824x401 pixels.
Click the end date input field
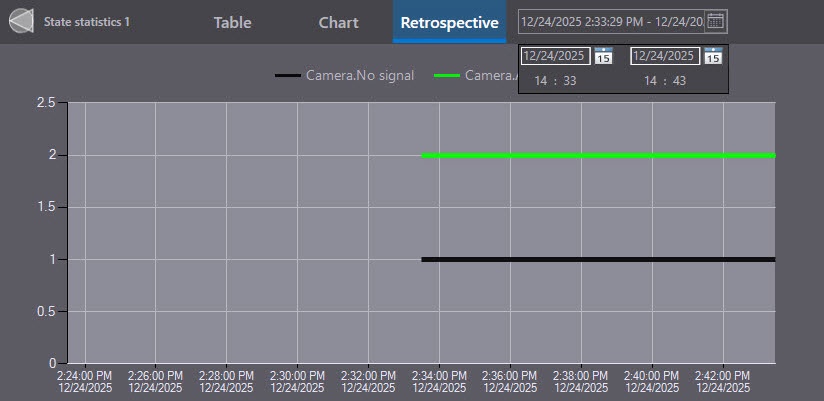pyautogui.click(x=666, y=56)
